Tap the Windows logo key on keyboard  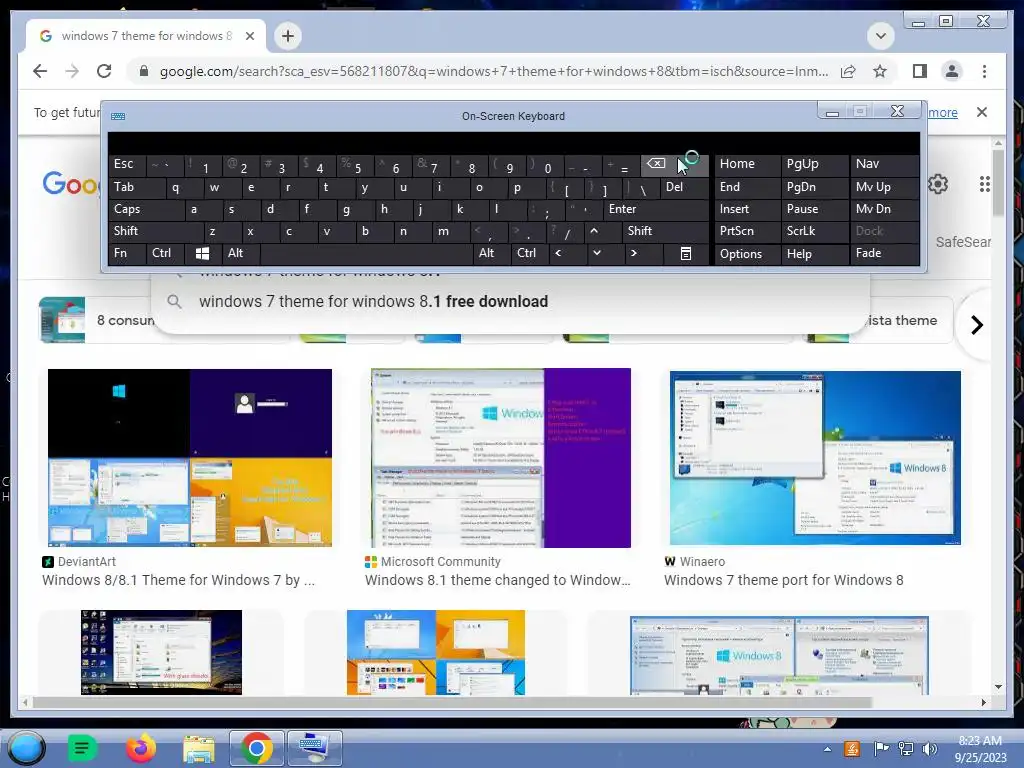click(202, 253)
